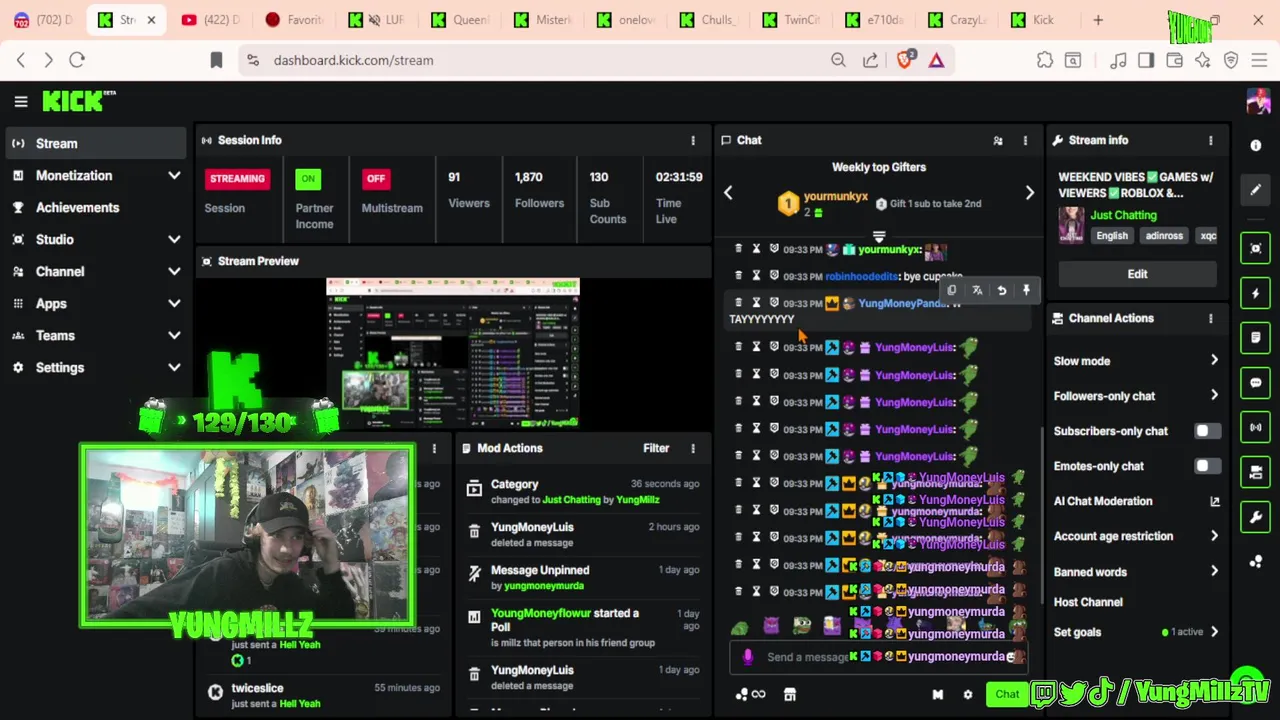Open the chat settings gear icon
Image resolution: width=1280 pixels, height=720 pixels.
point(967,694)
